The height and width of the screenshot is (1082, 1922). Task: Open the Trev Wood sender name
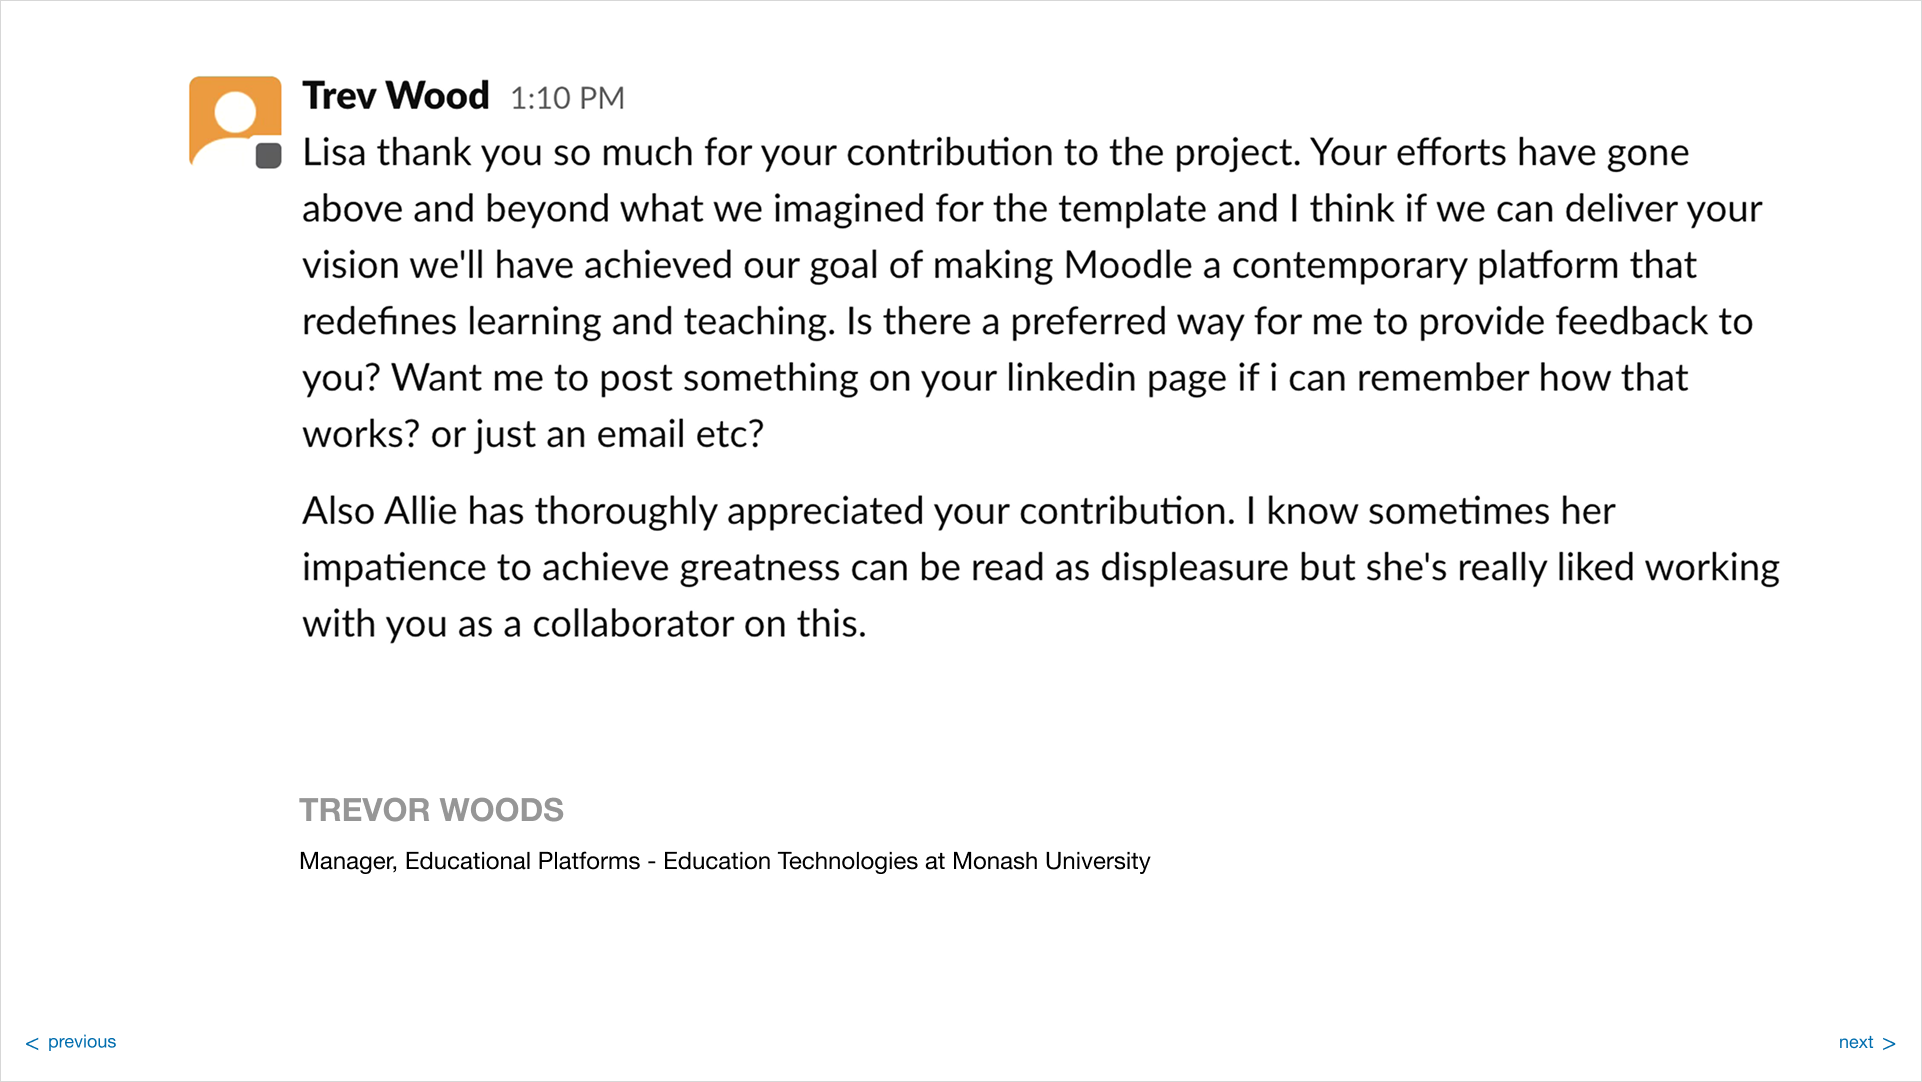point(396,96)
